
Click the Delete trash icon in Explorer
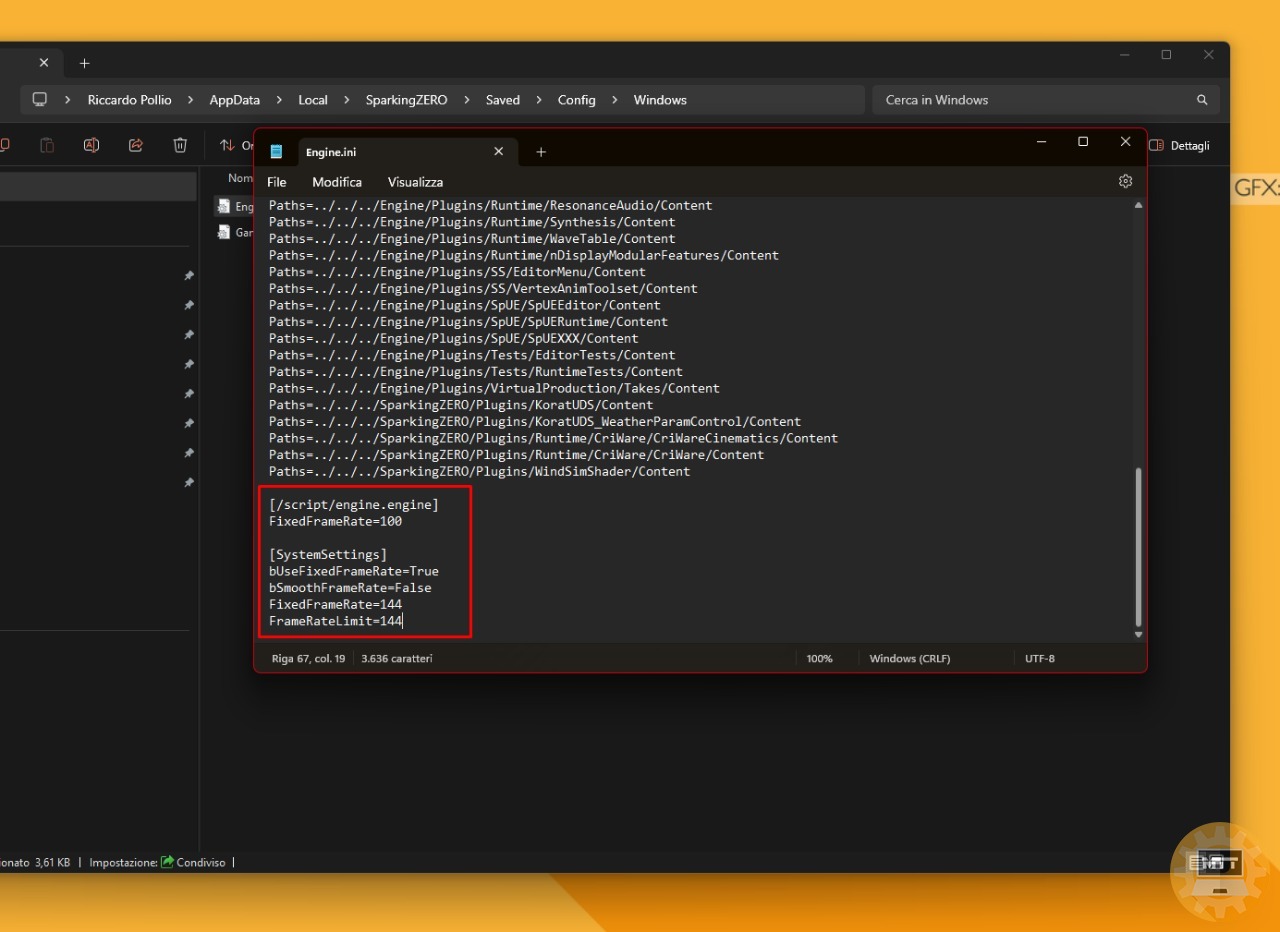pos(180,145)
